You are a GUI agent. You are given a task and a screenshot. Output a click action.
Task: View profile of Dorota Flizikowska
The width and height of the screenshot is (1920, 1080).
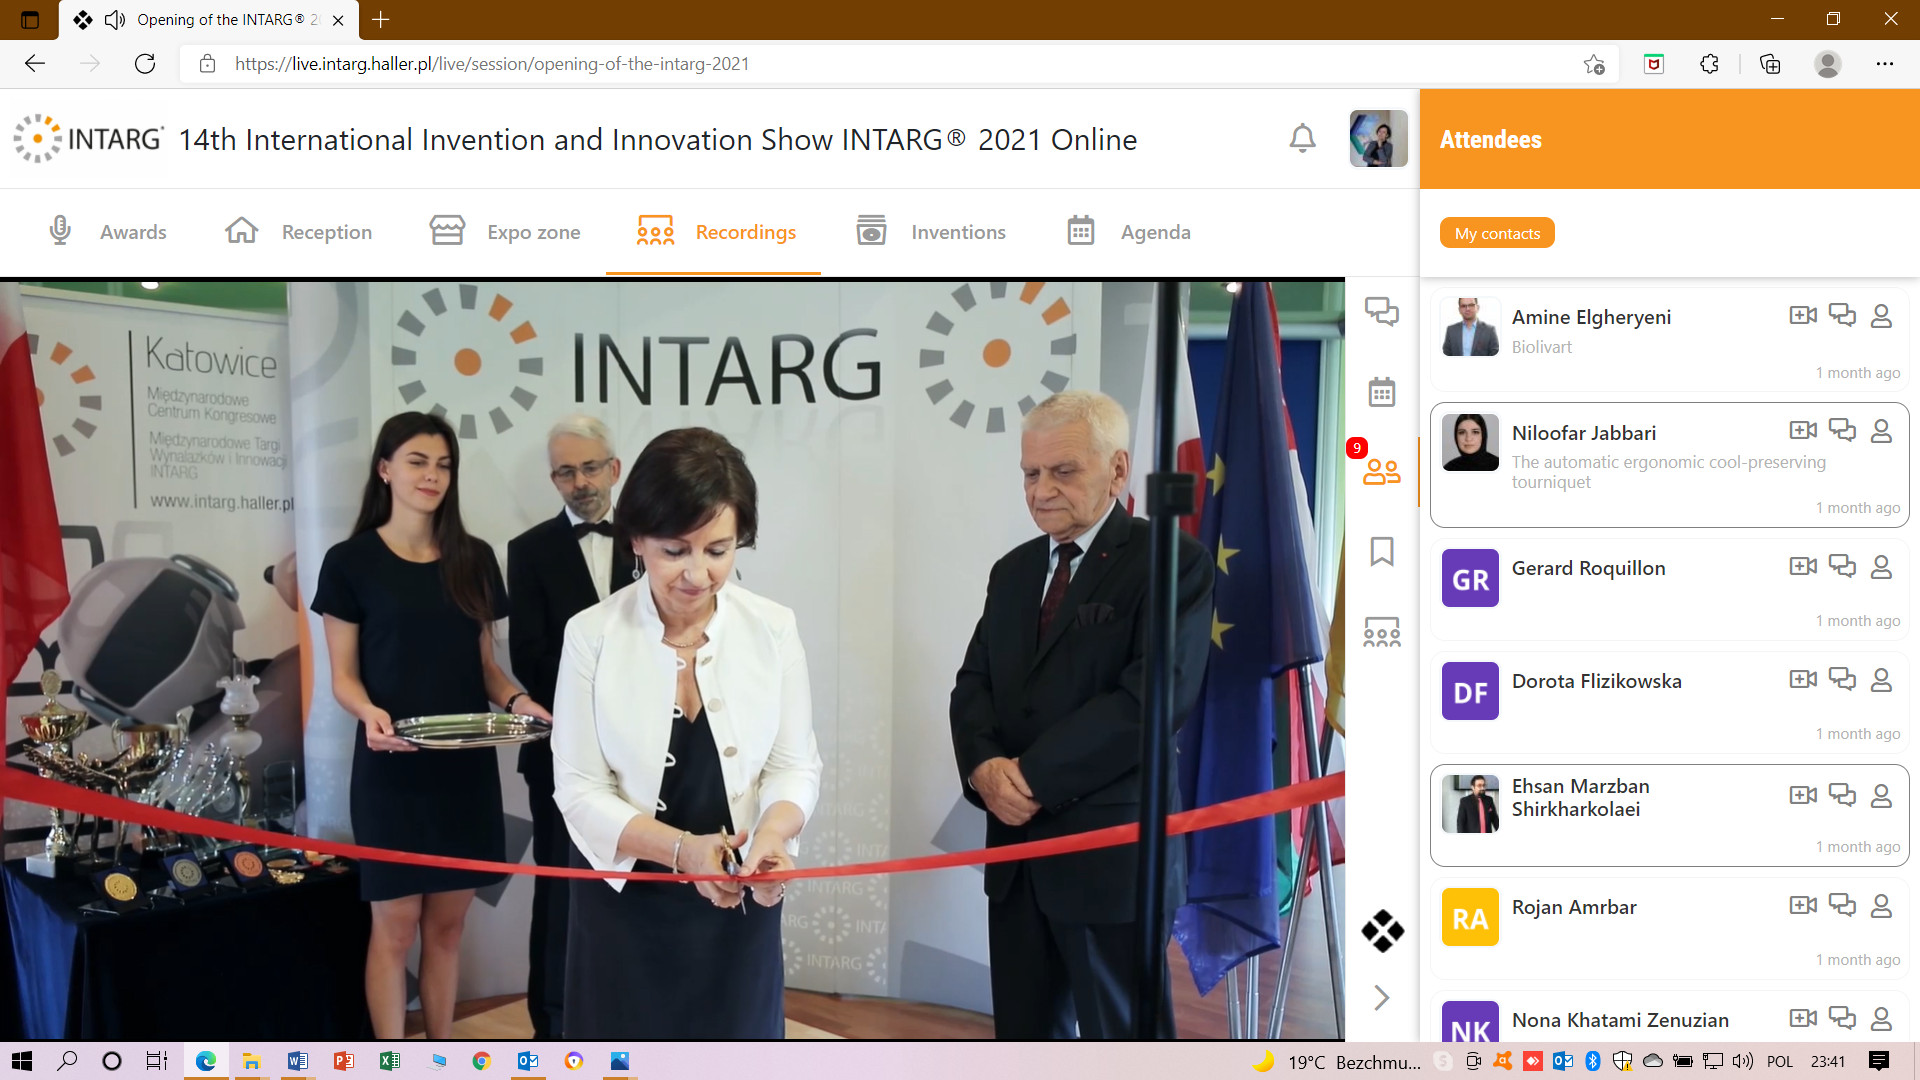(x=1881, y=680)
